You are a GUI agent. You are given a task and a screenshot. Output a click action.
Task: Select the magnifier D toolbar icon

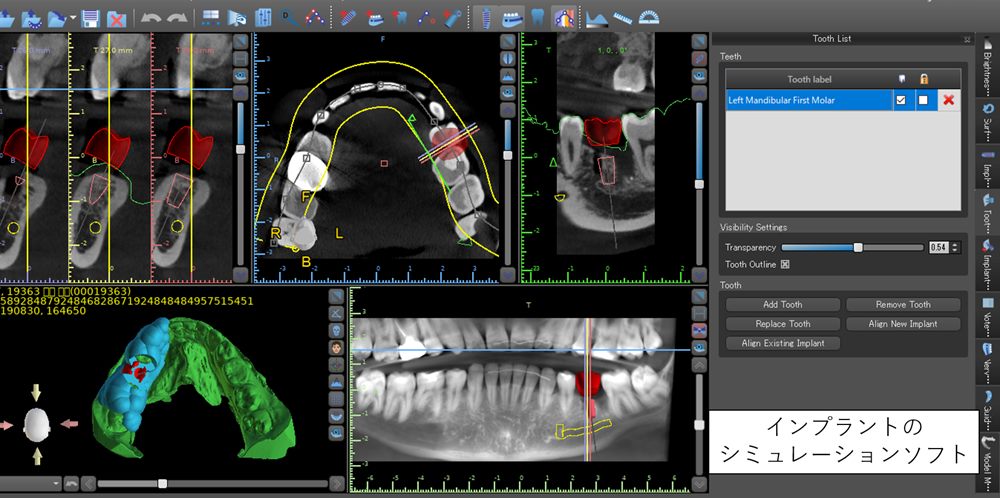[288, 18]
